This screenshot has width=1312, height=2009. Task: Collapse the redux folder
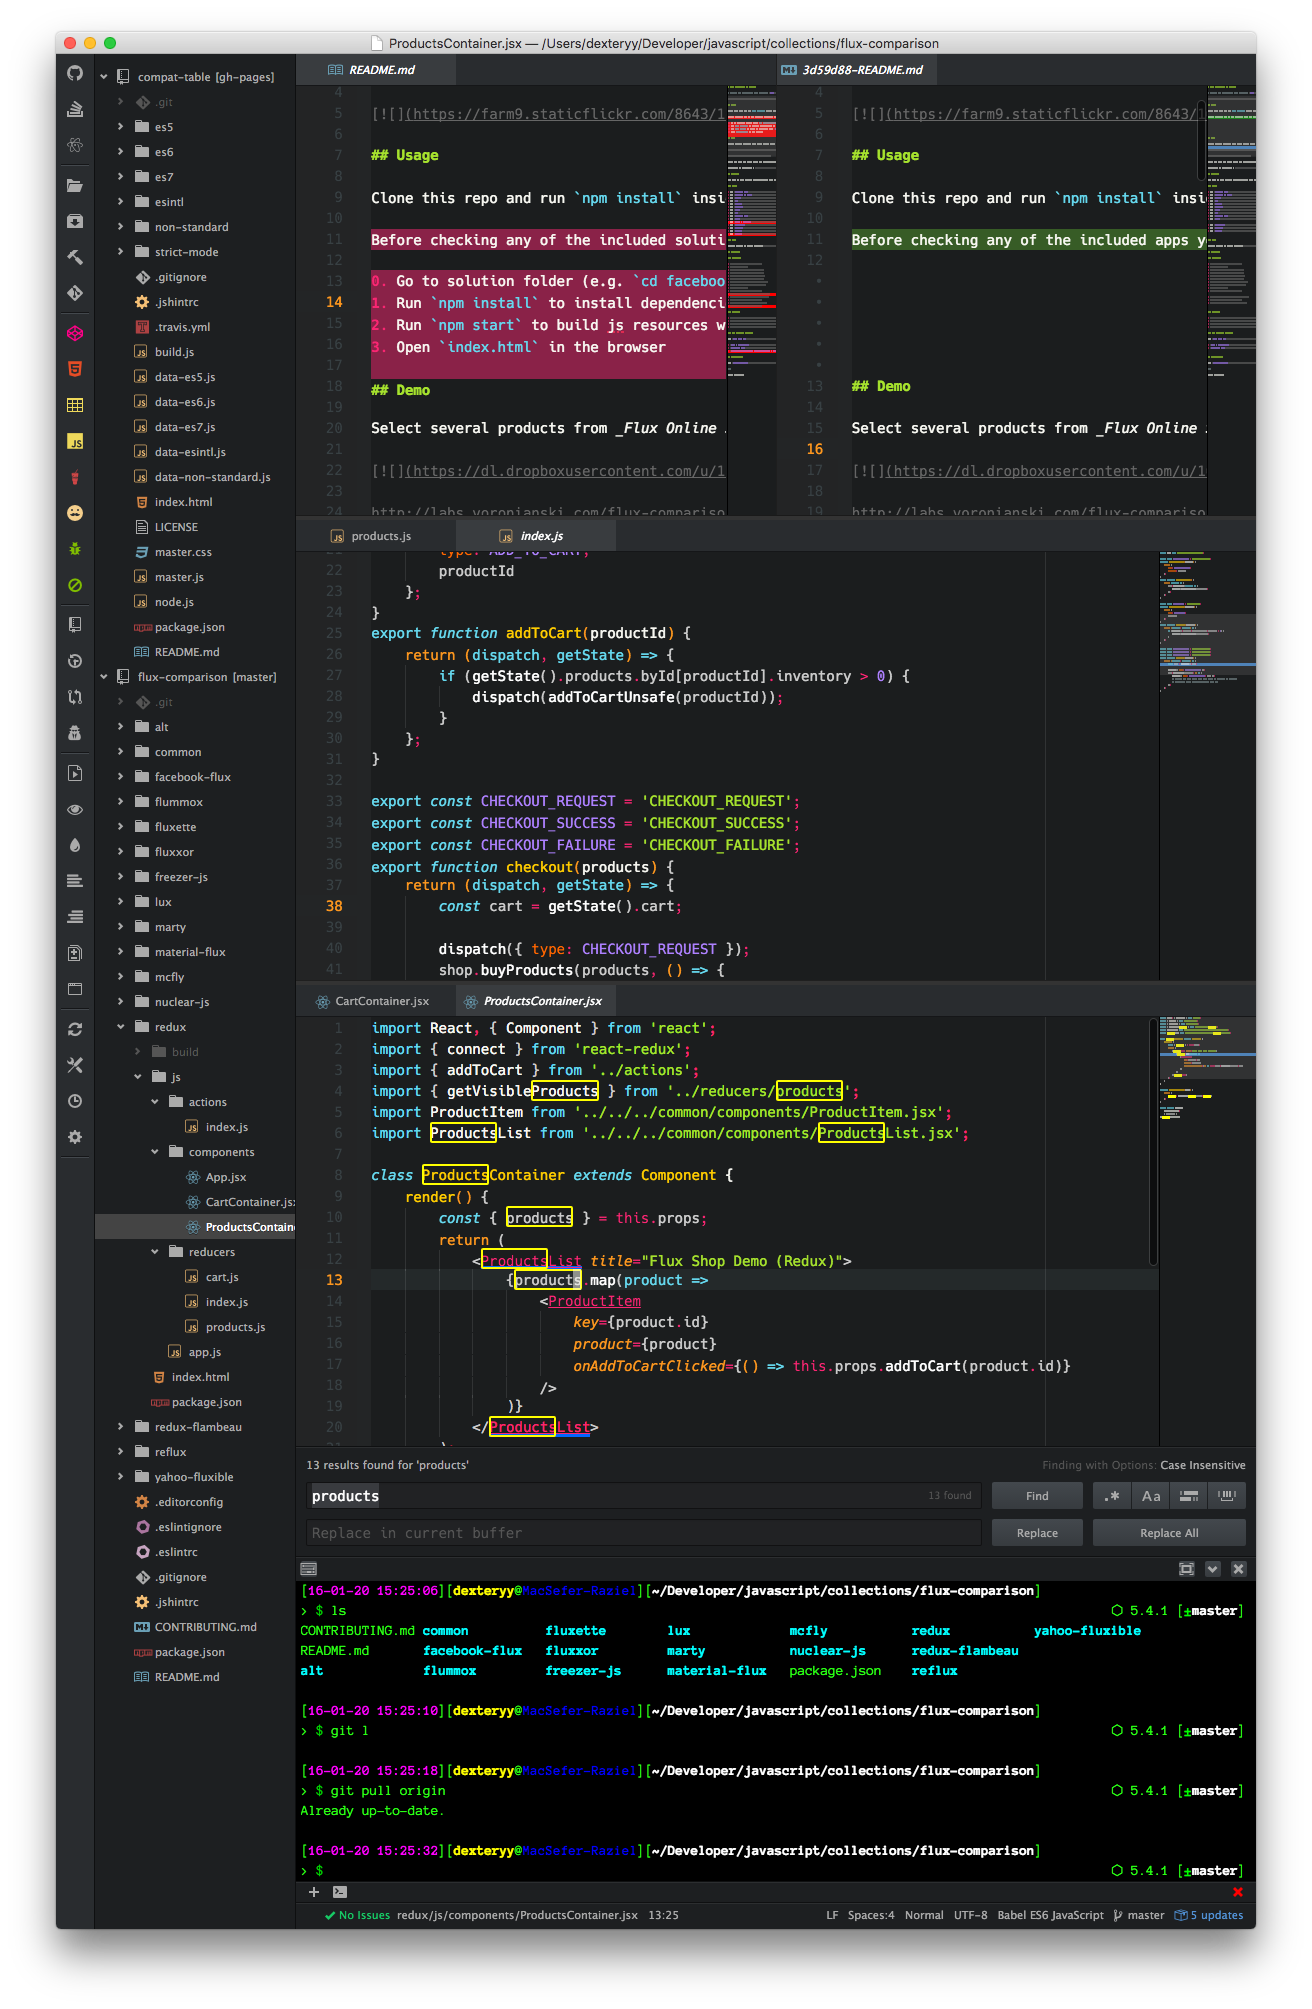(120, 1027)
